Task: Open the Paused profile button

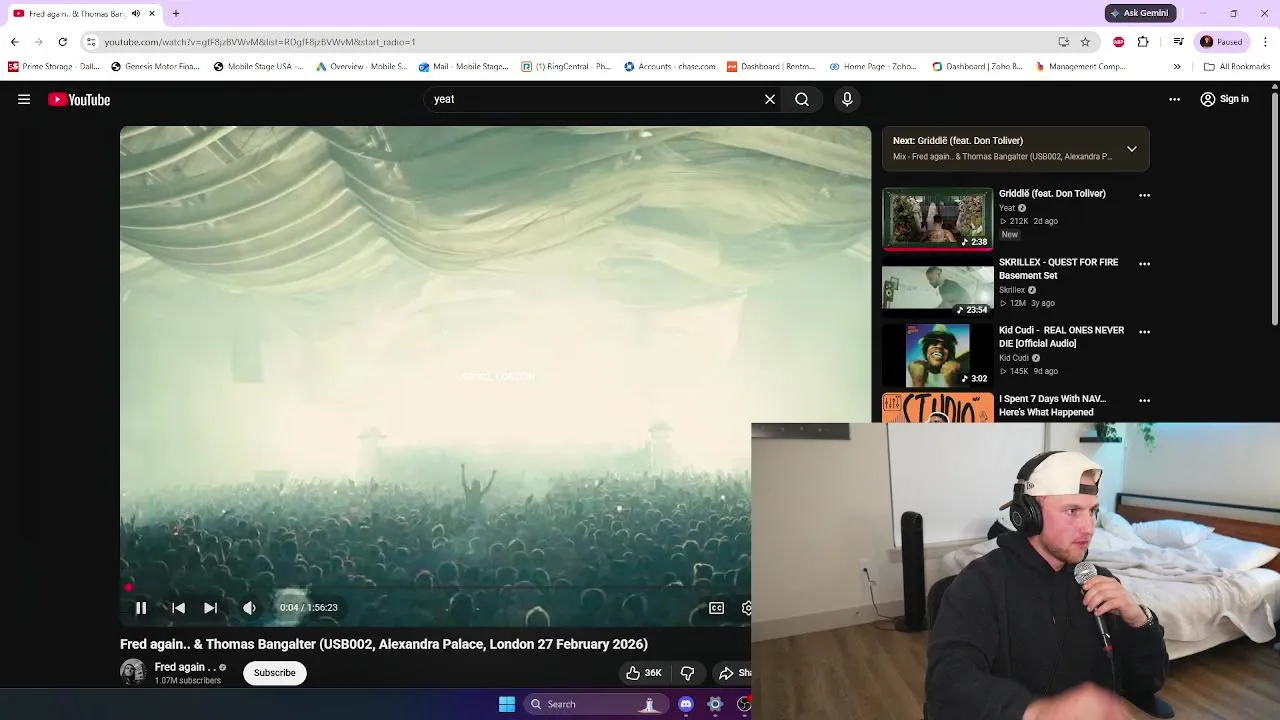Action: click(x=1222, y=42)
